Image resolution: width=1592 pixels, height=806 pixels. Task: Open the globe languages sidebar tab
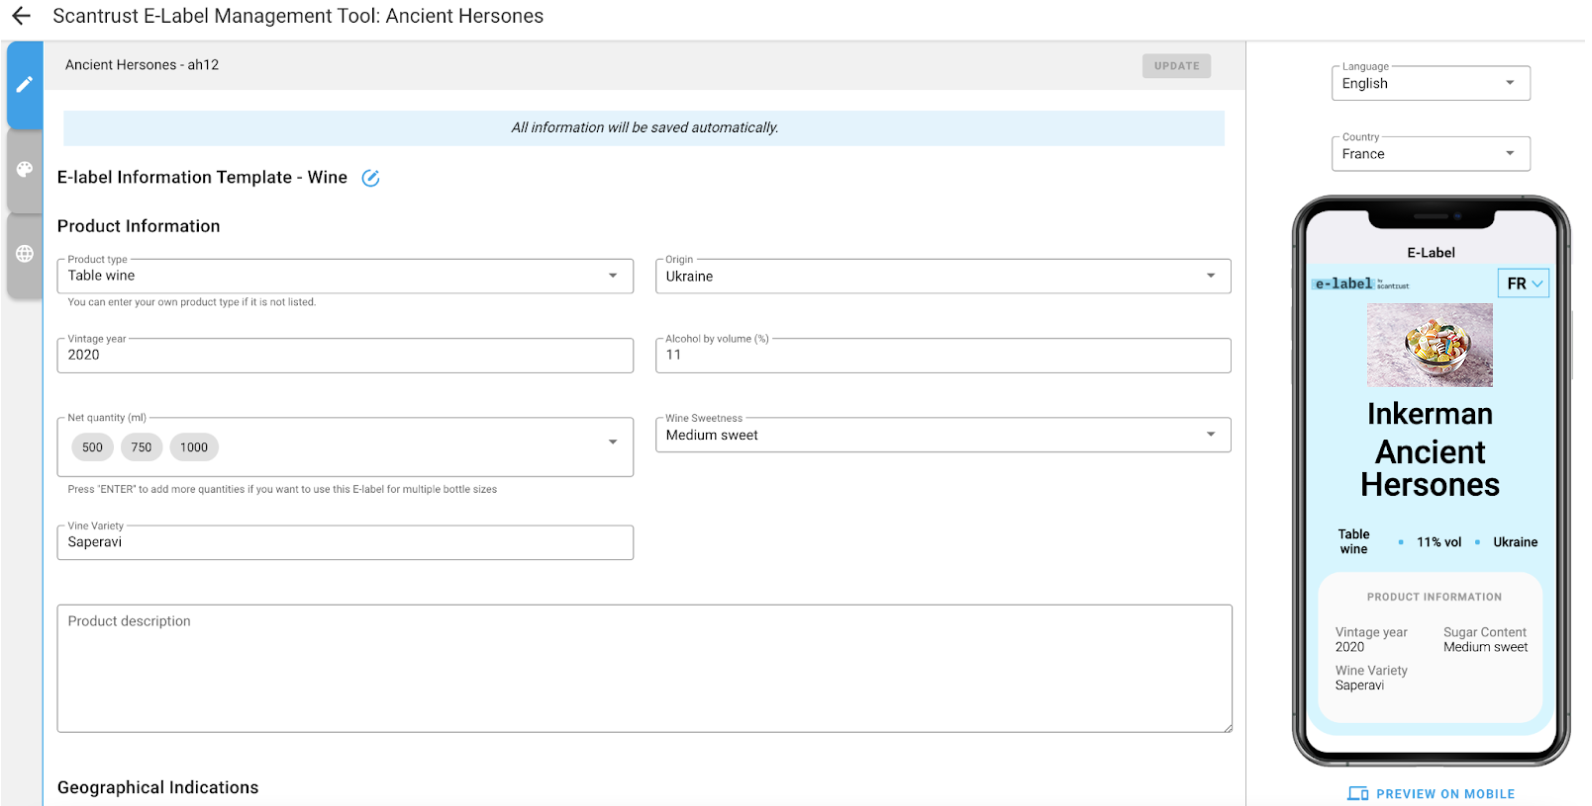(25, 254)
